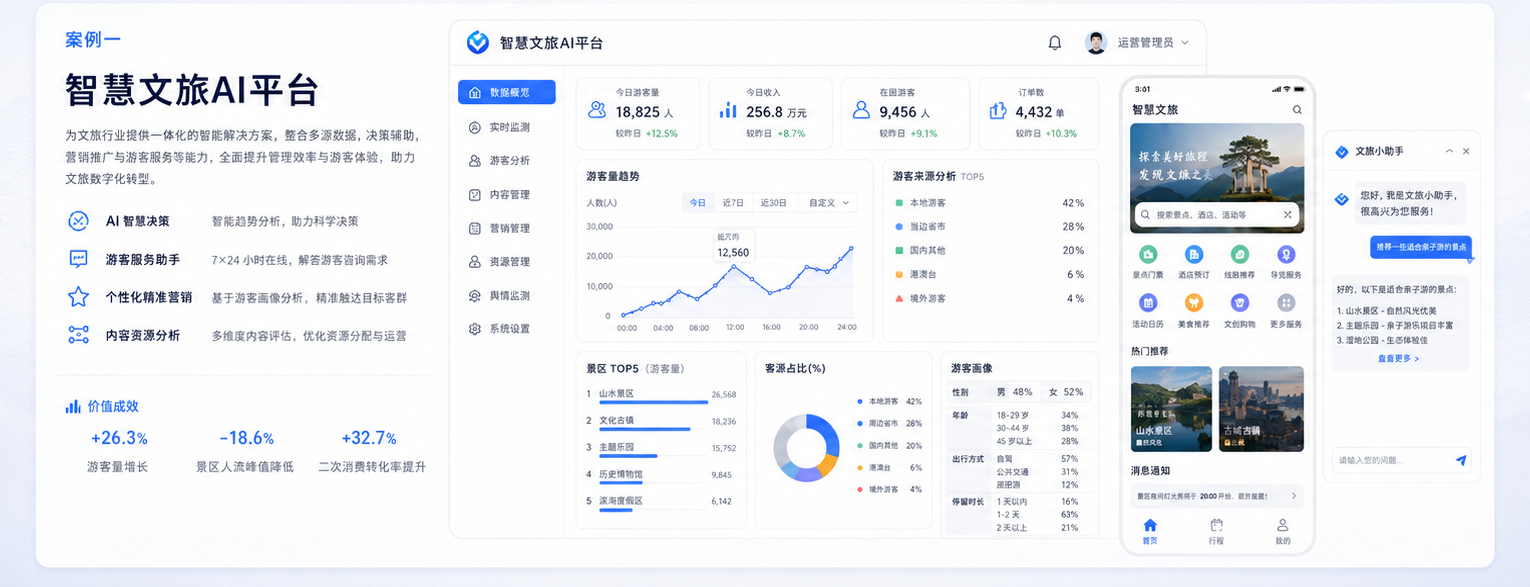Open the 山水景区 recommendation thumbnail
Viewport: 1530px width, 587px height.
(1171, 408)
